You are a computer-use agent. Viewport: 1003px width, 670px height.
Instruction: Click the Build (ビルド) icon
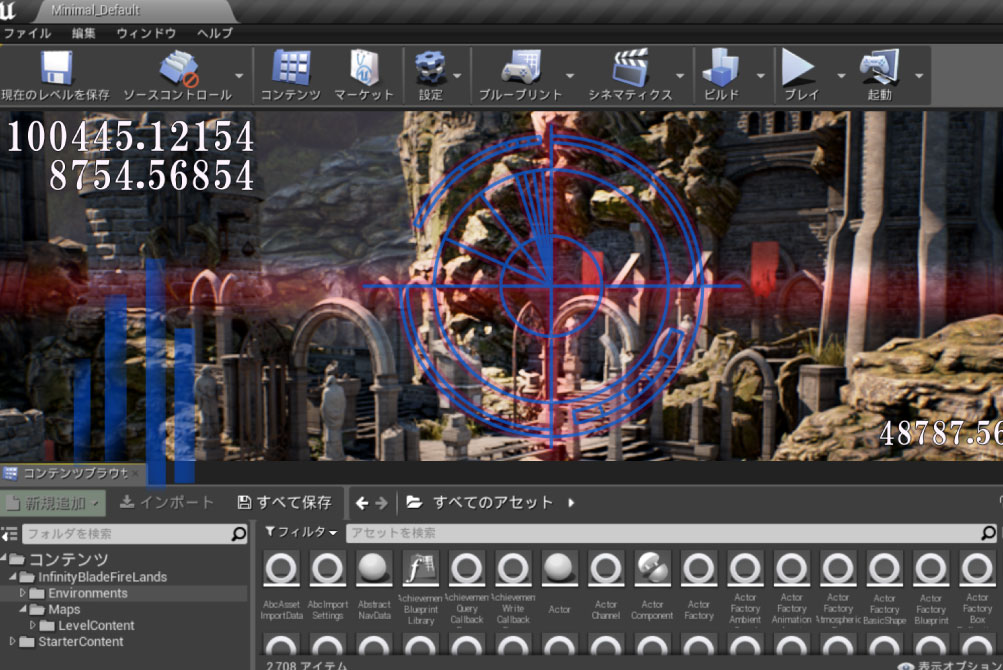721,68
